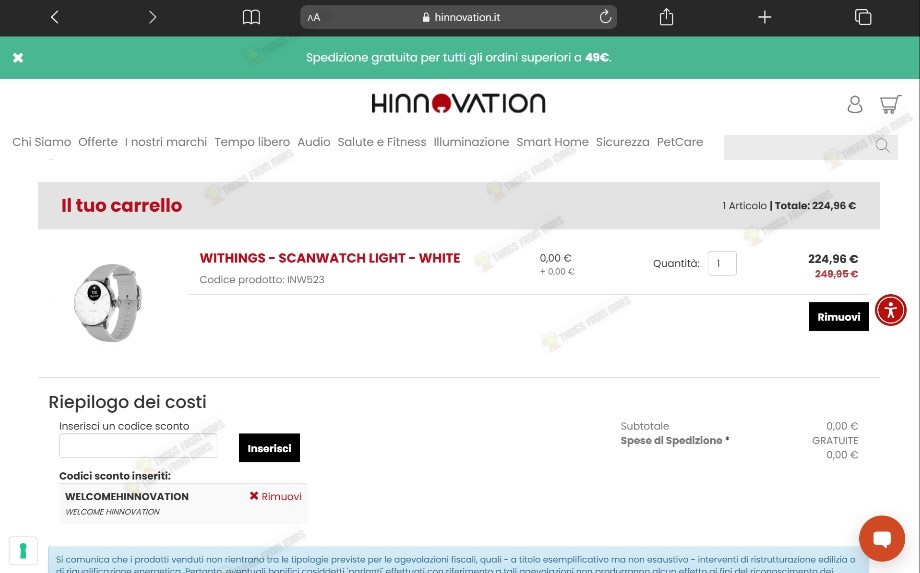The image size is (920, 573).
Task: Open the Smart Home category
Action: pos(552,142)
